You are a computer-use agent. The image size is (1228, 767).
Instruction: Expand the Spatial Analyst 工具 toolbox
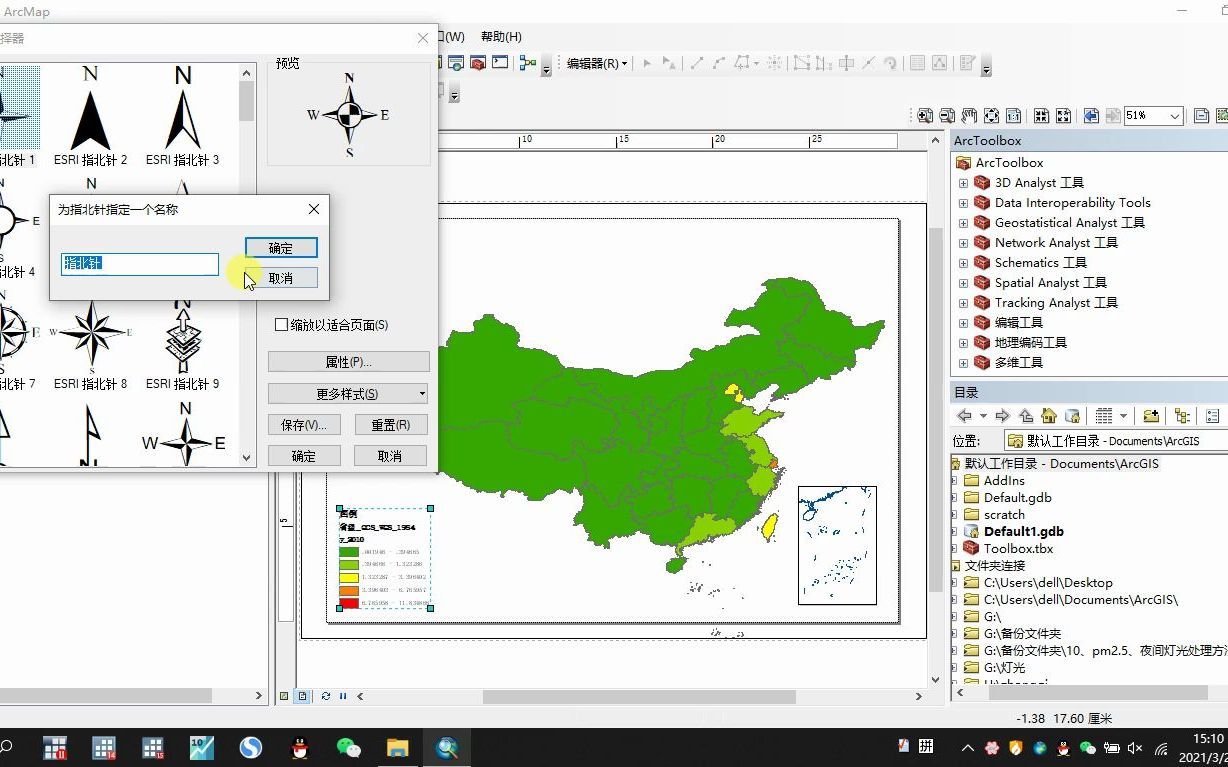(961, 283)
